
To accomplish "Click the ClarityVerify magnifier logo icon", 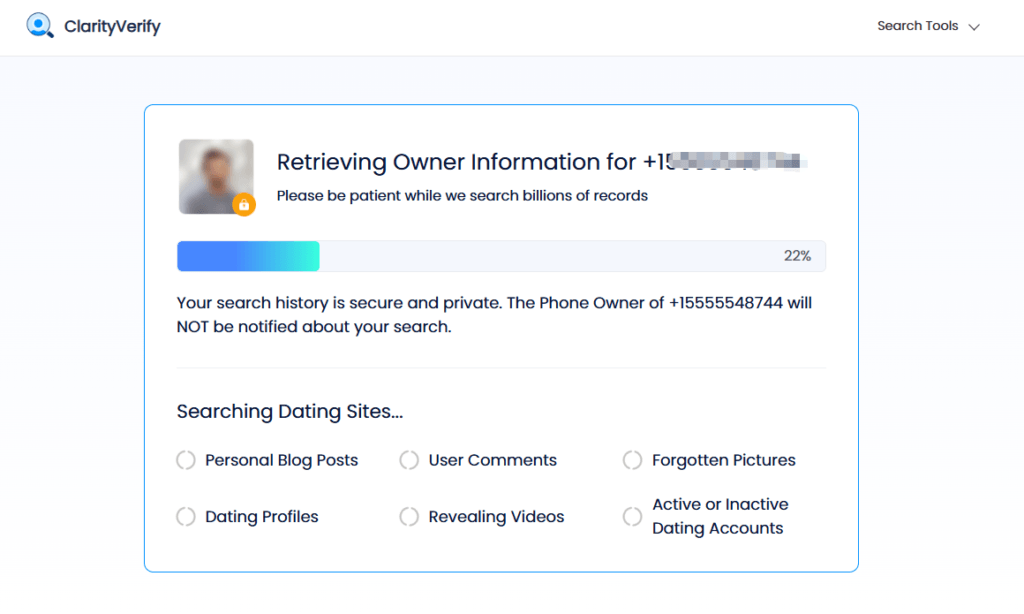I will pos(40,25).
